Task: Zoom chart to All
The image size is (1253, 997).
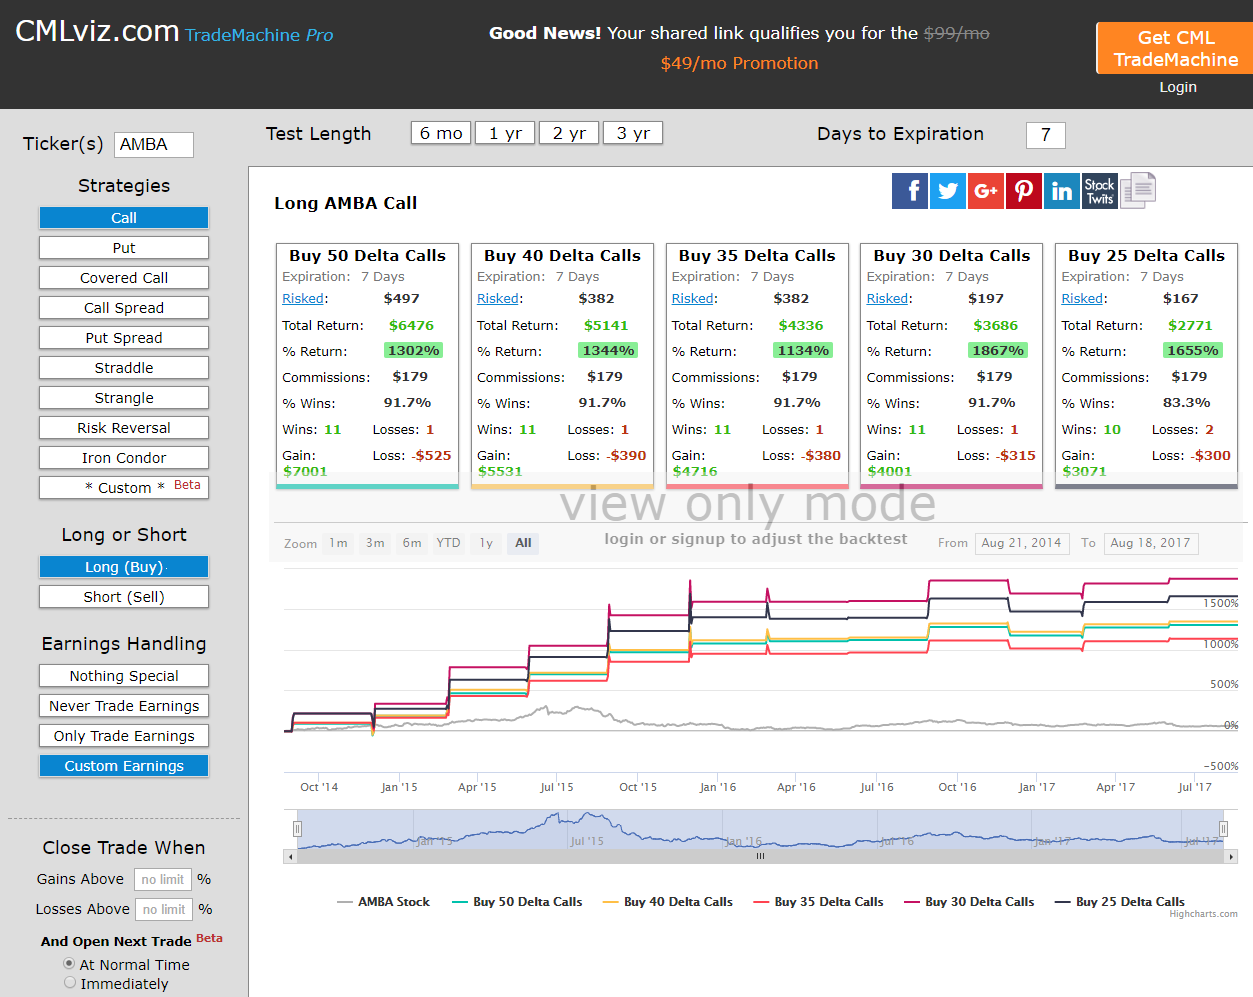Action: point(523,543)
